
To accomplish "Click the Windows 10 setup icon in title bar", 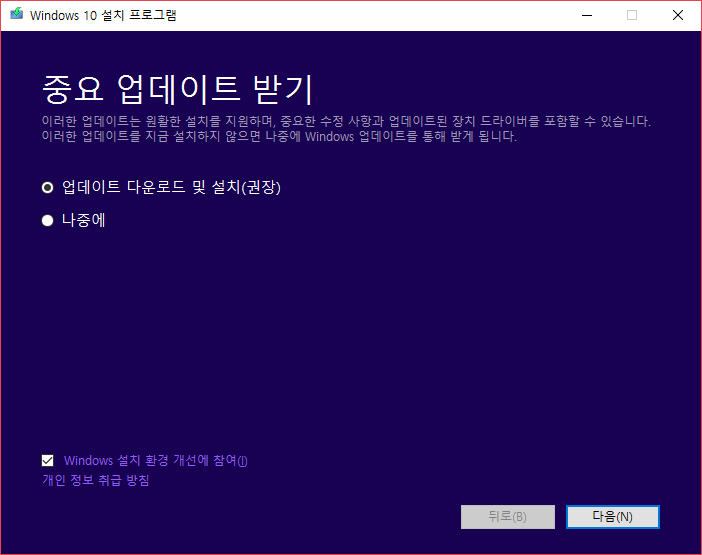I will click(x=17, y=14).
